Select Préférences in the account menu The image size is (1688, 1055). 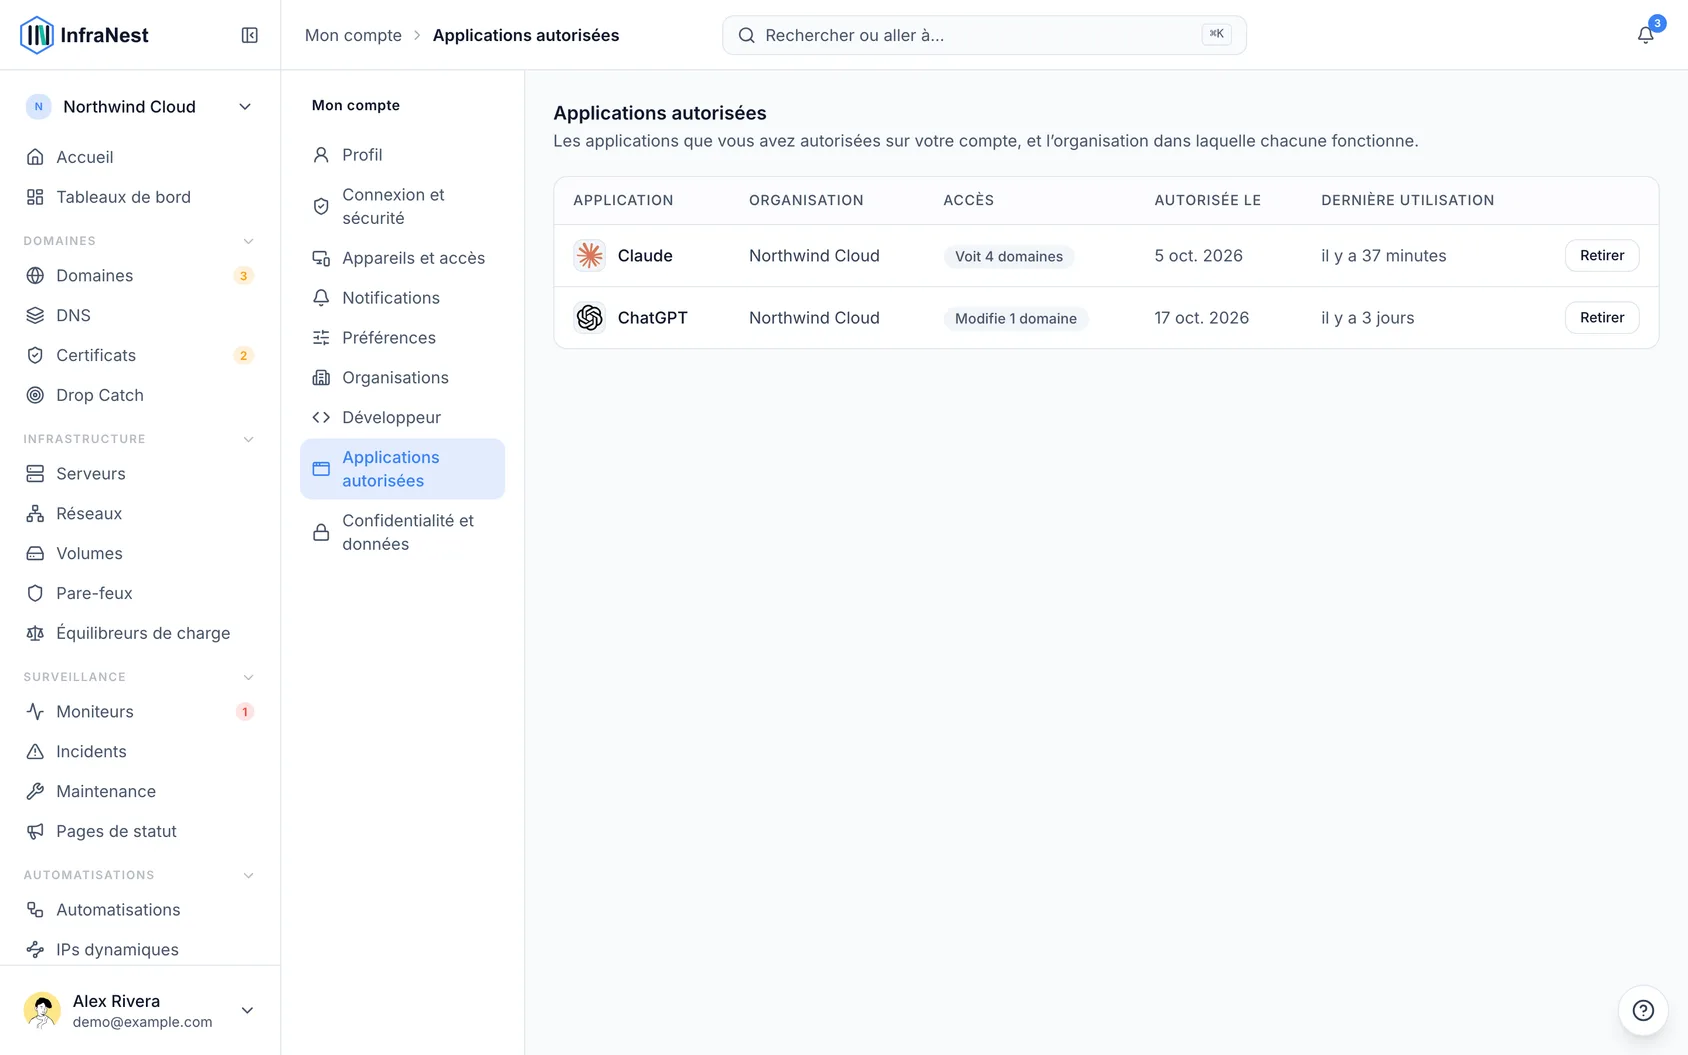click(402, 338)
